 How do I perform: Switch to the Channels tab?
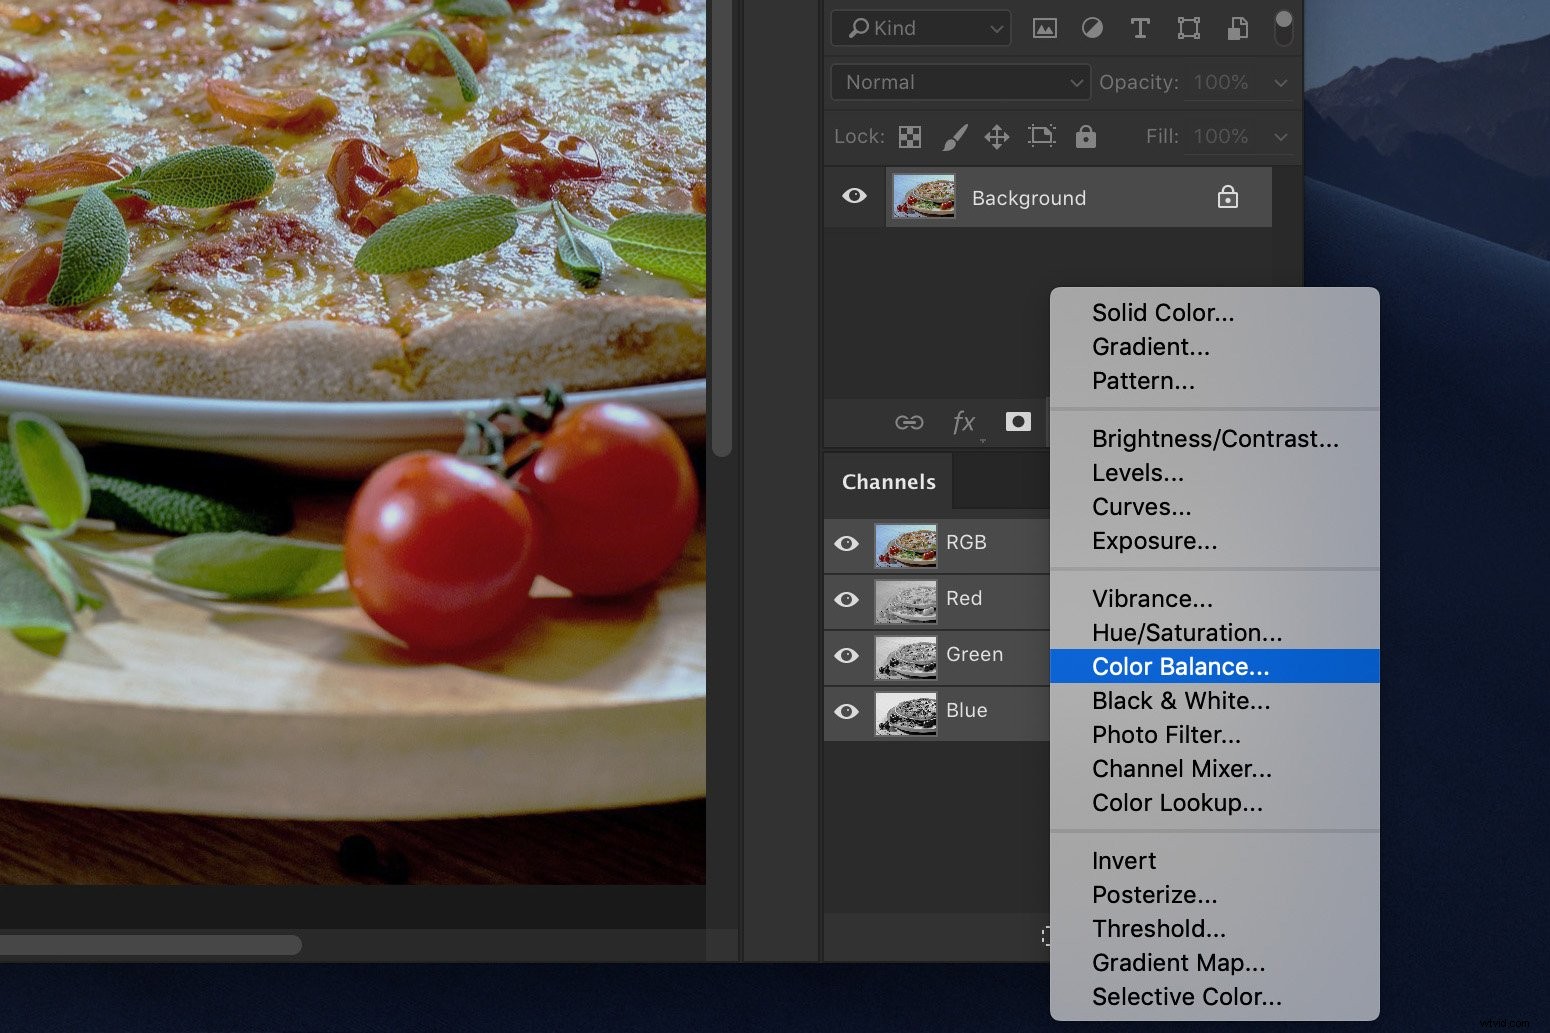(x=887, y=481)
